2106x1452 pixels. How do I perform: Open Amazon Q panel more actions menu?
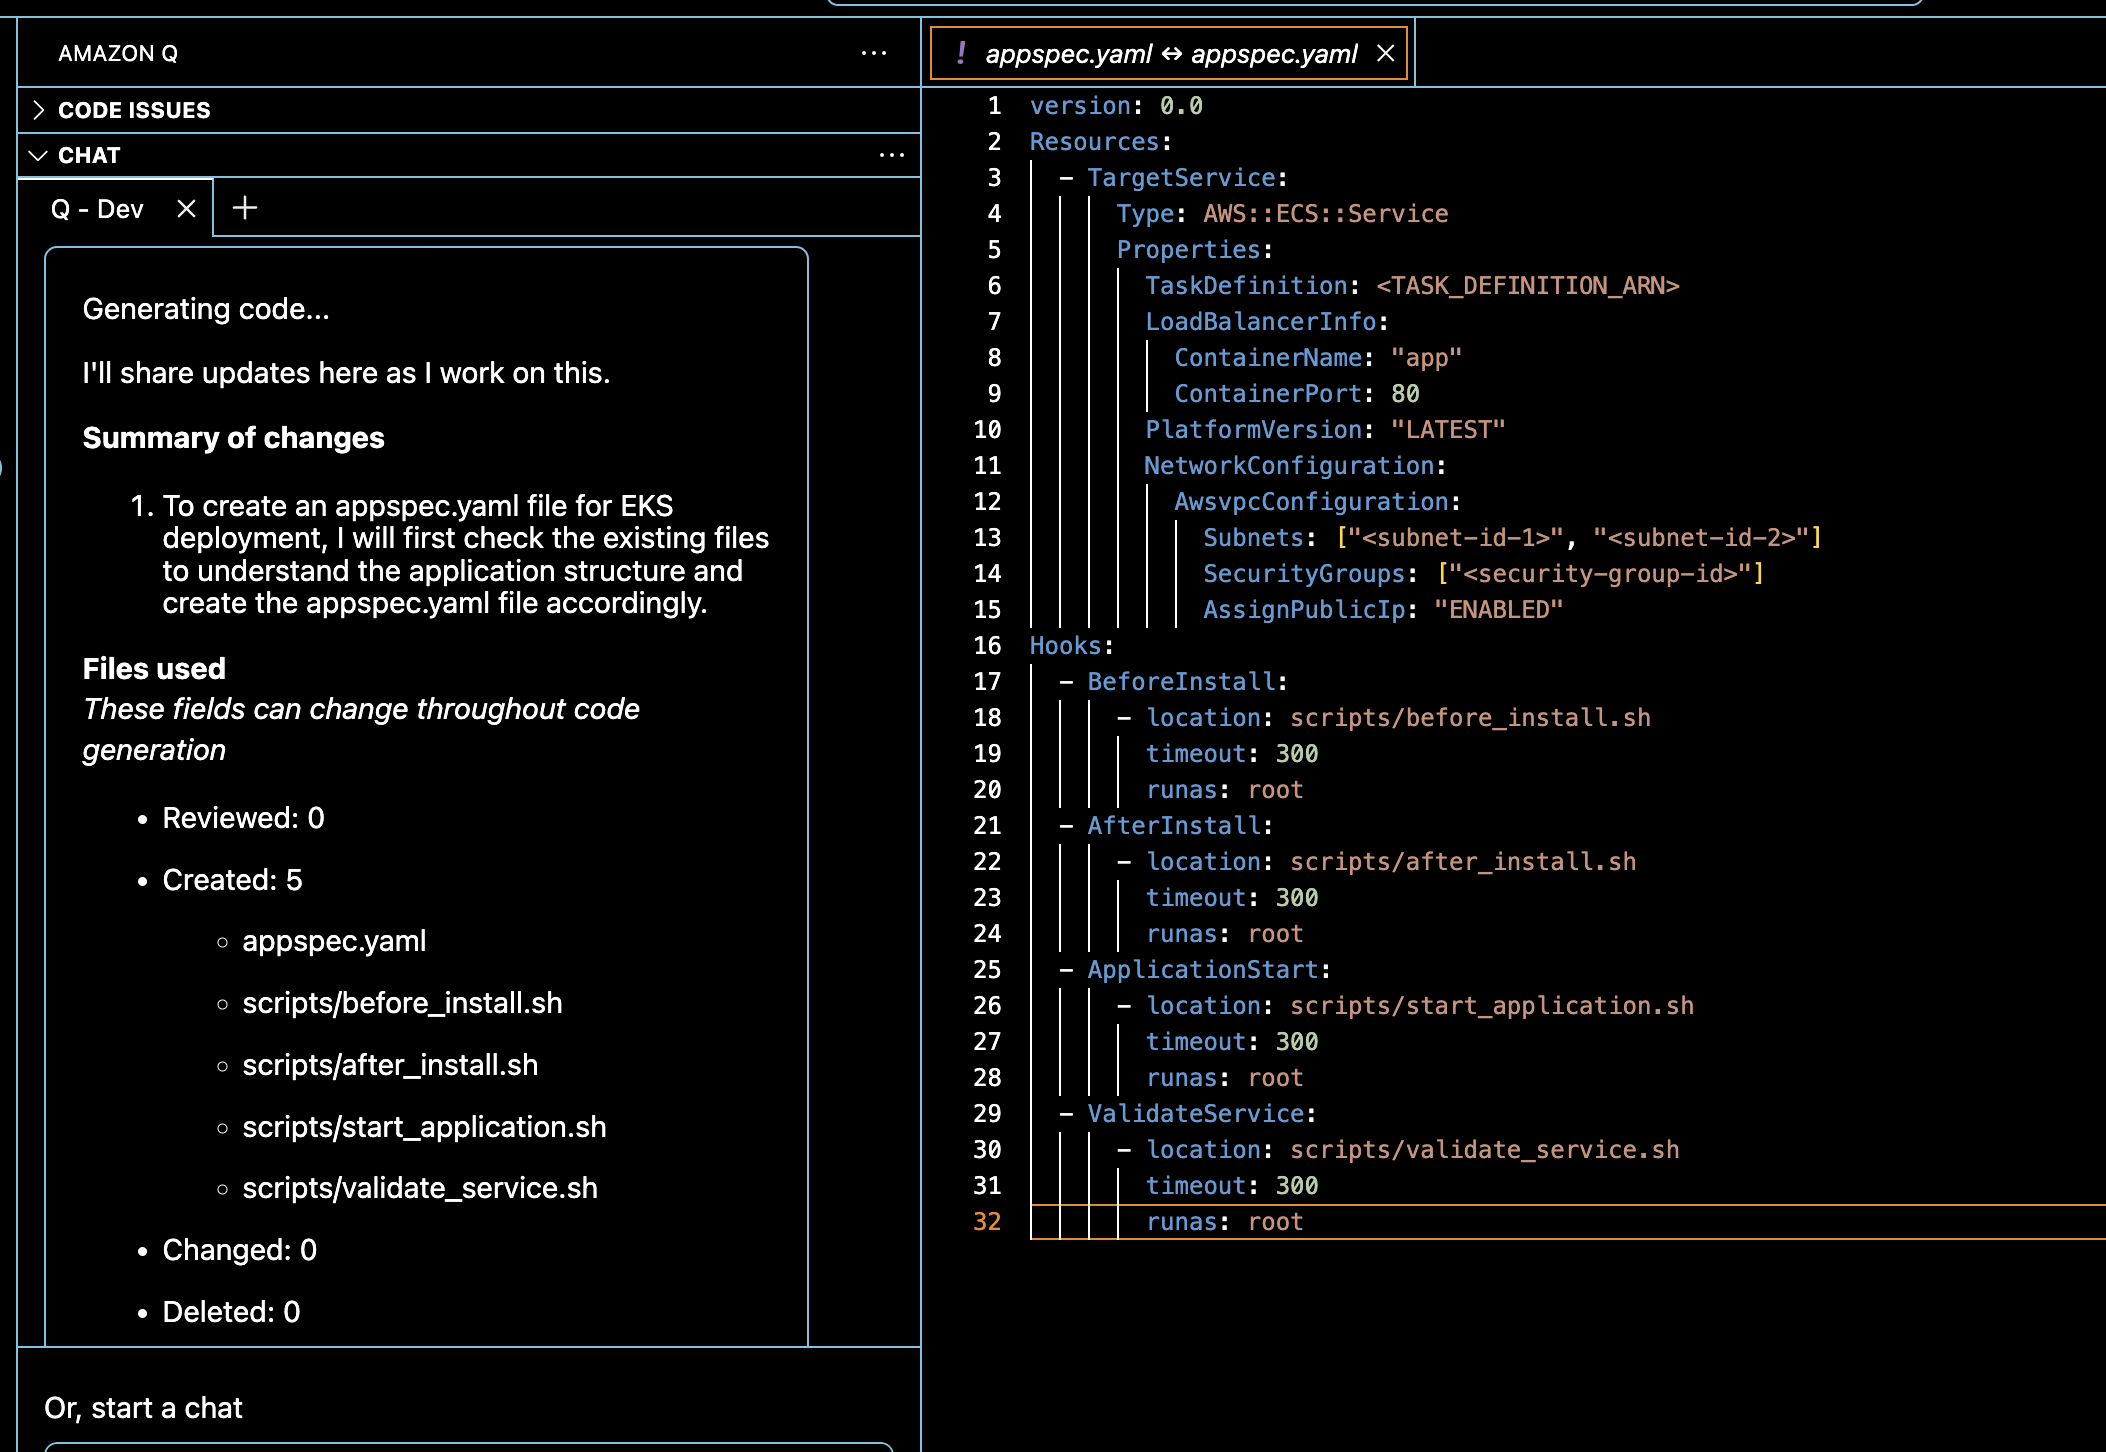coord(873,53)
